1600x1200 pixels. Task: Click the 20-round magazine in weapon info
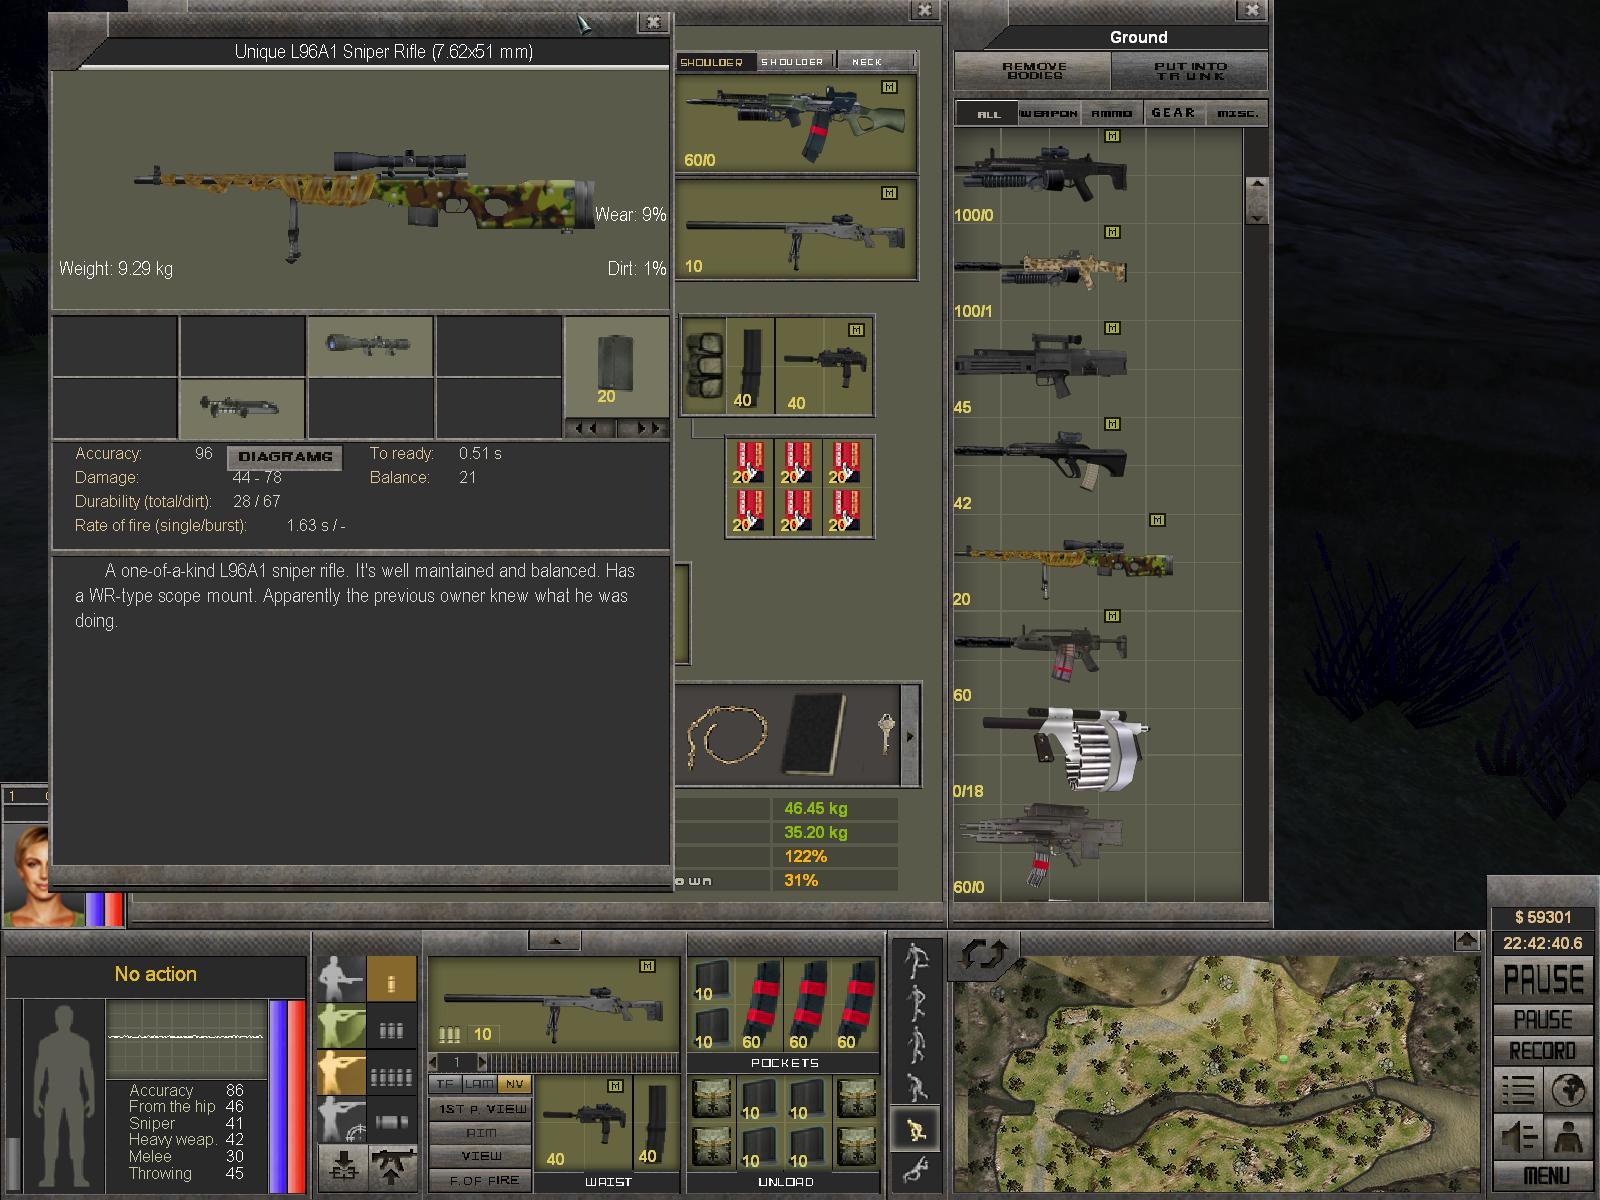616,367
